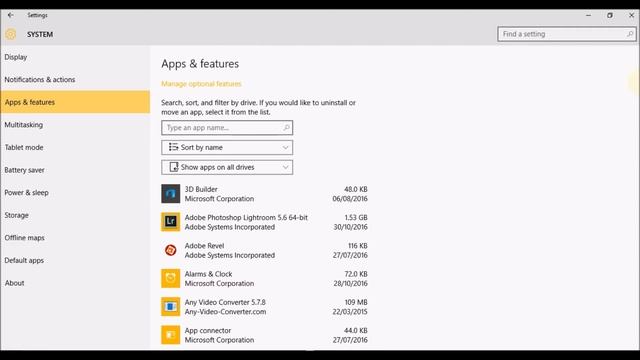
Task: Open the About page
Action: [x=75, y=283]
